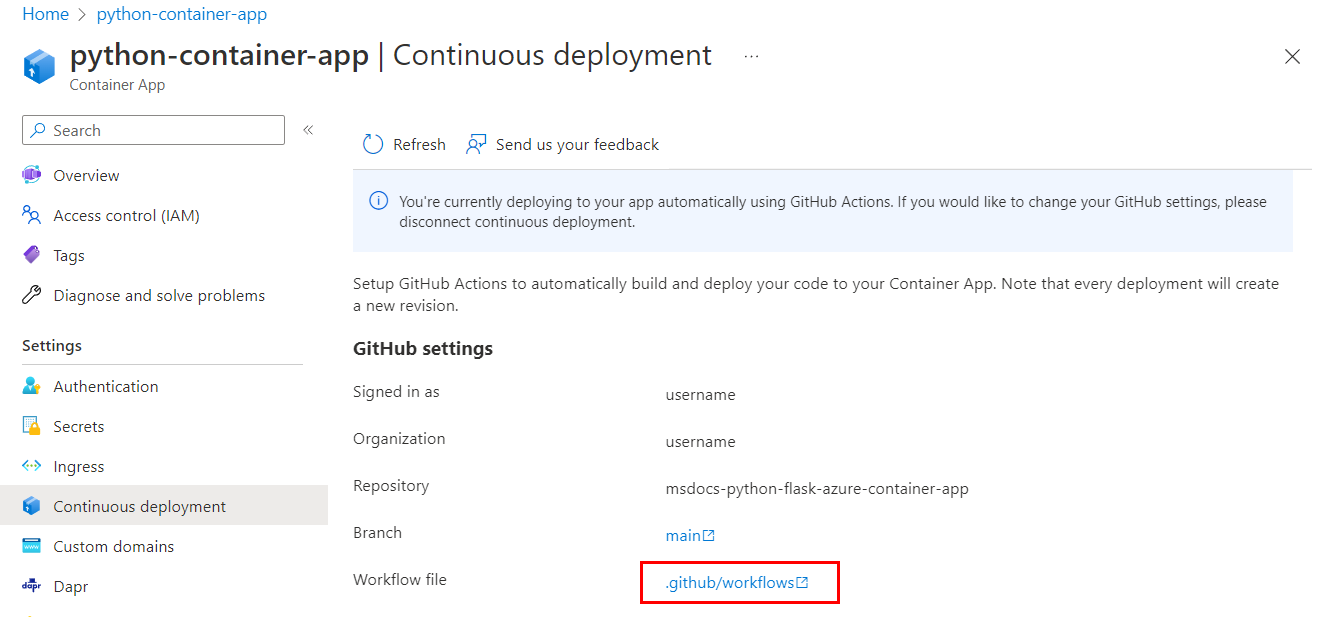Open the Overview page for the container app
The image size is (1320, 617).
point(85,175)
